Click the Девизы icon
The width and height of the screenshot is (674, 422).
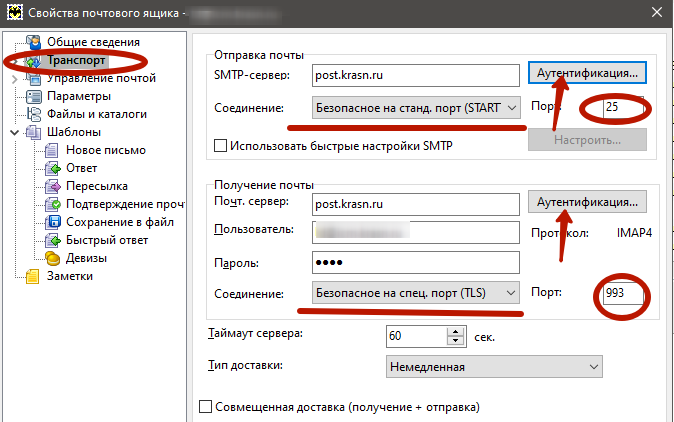click(x=53, y=258)
